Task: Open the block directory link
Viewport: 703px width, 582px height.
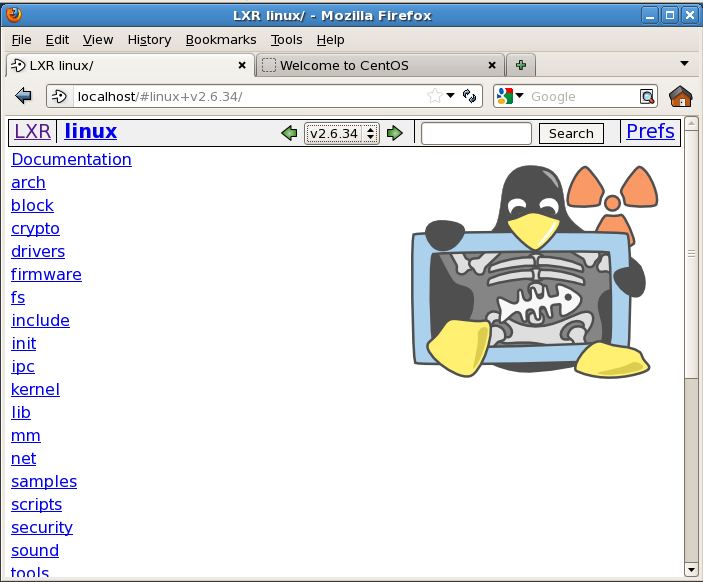Action: tap(32, 205)
